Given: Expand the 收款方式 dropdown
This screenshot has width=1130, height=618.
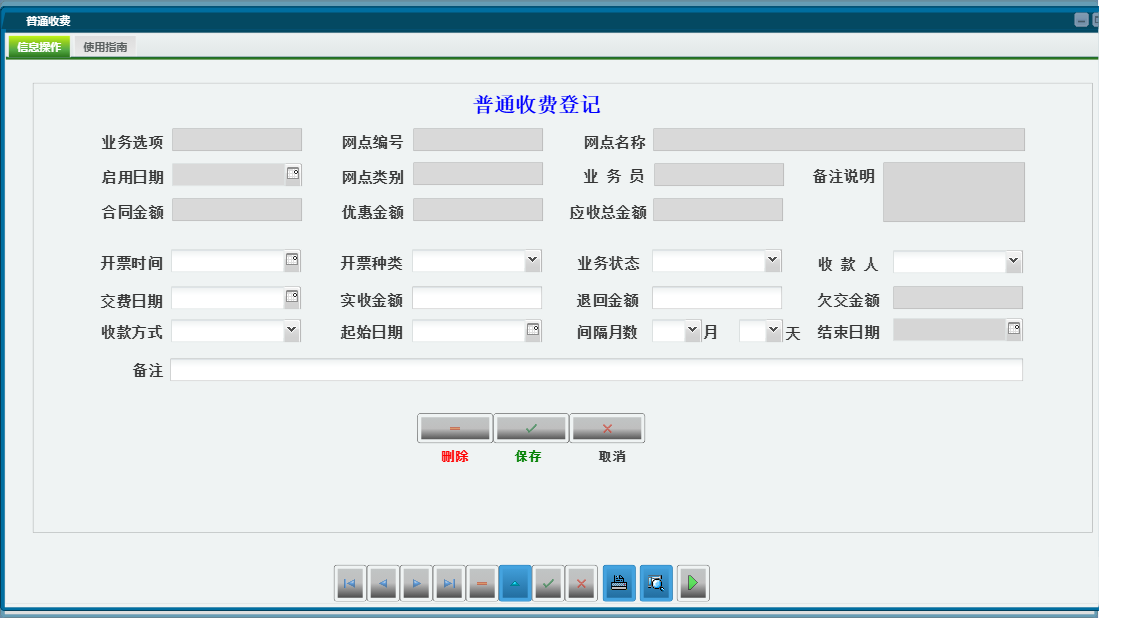Looking at the screenshot, I should point(291,331).
